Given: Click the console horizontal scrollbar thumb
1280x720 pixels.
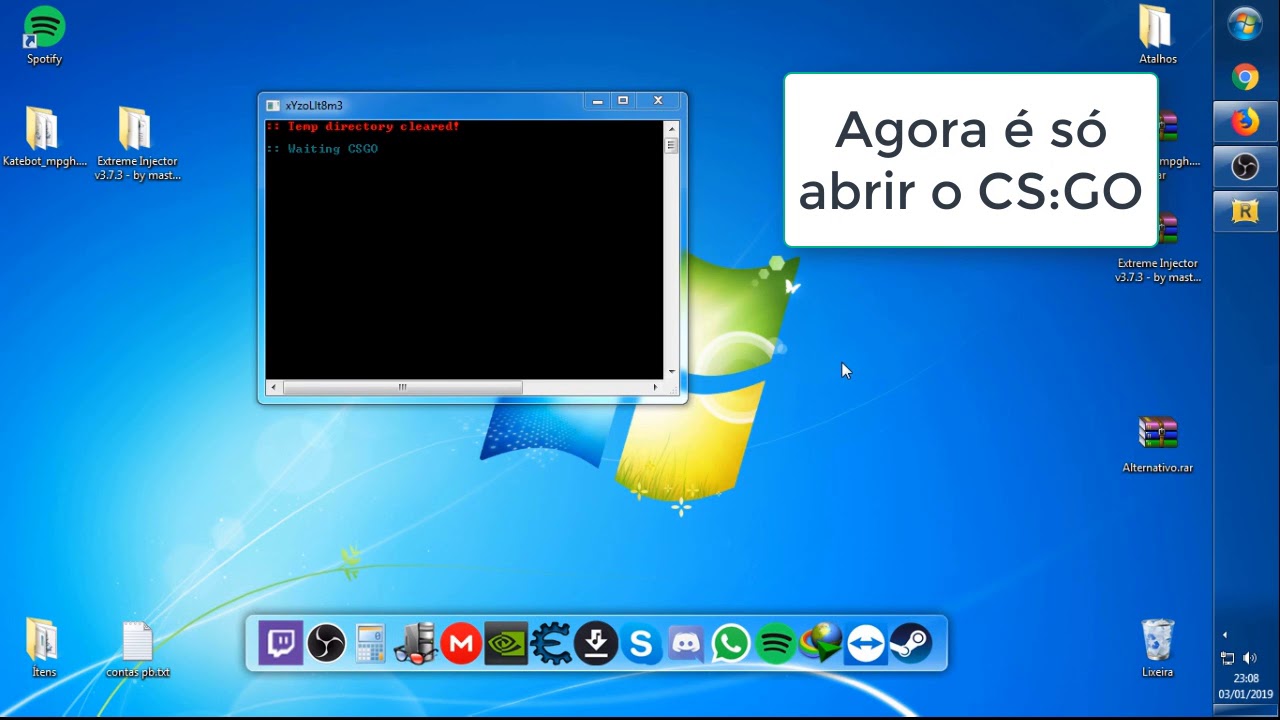Looking at the screenshot, I should [x=403, y=387].
